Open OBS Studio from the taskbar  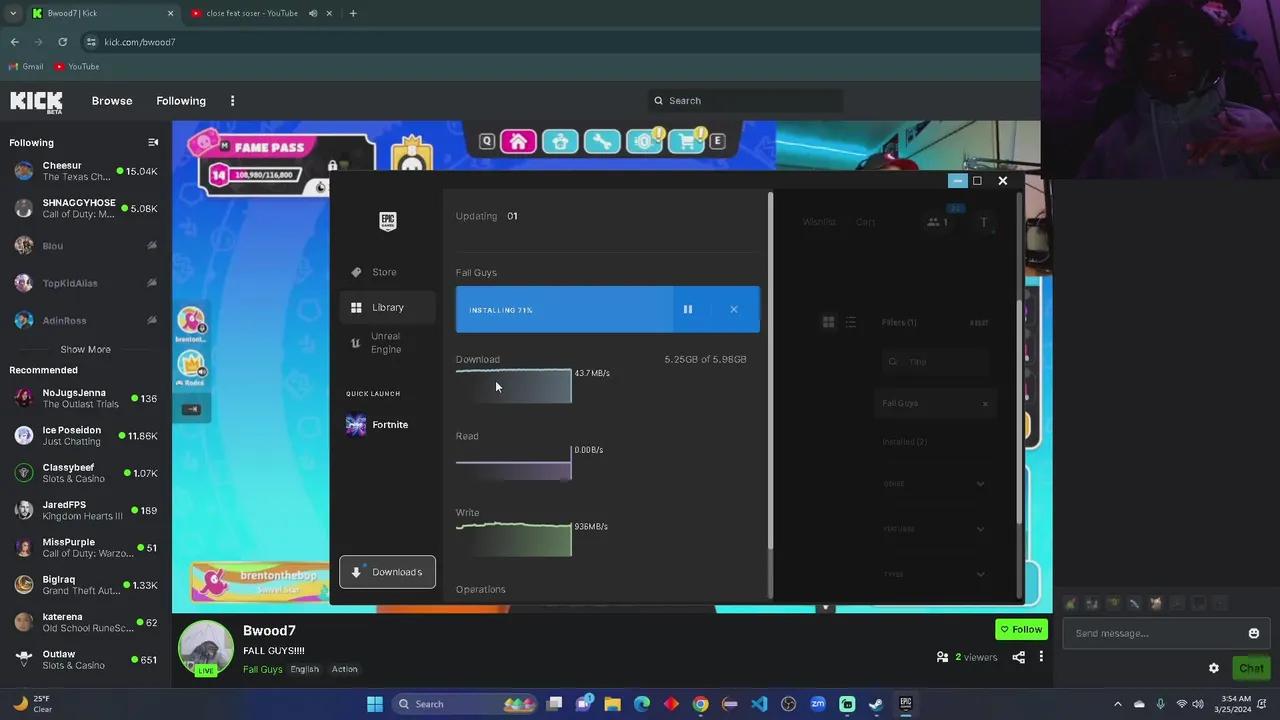(x=788, y=704)
